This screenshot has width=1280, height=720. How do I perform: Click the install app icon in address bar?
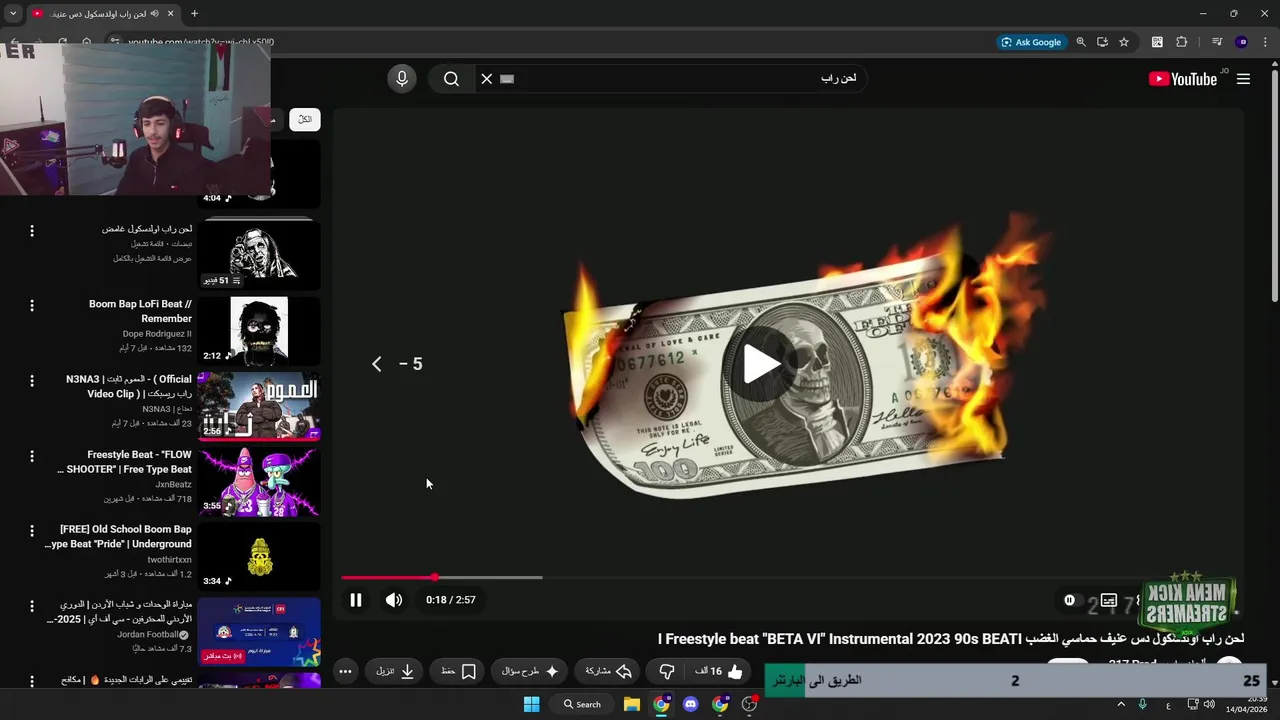(x=1102, y=42)
